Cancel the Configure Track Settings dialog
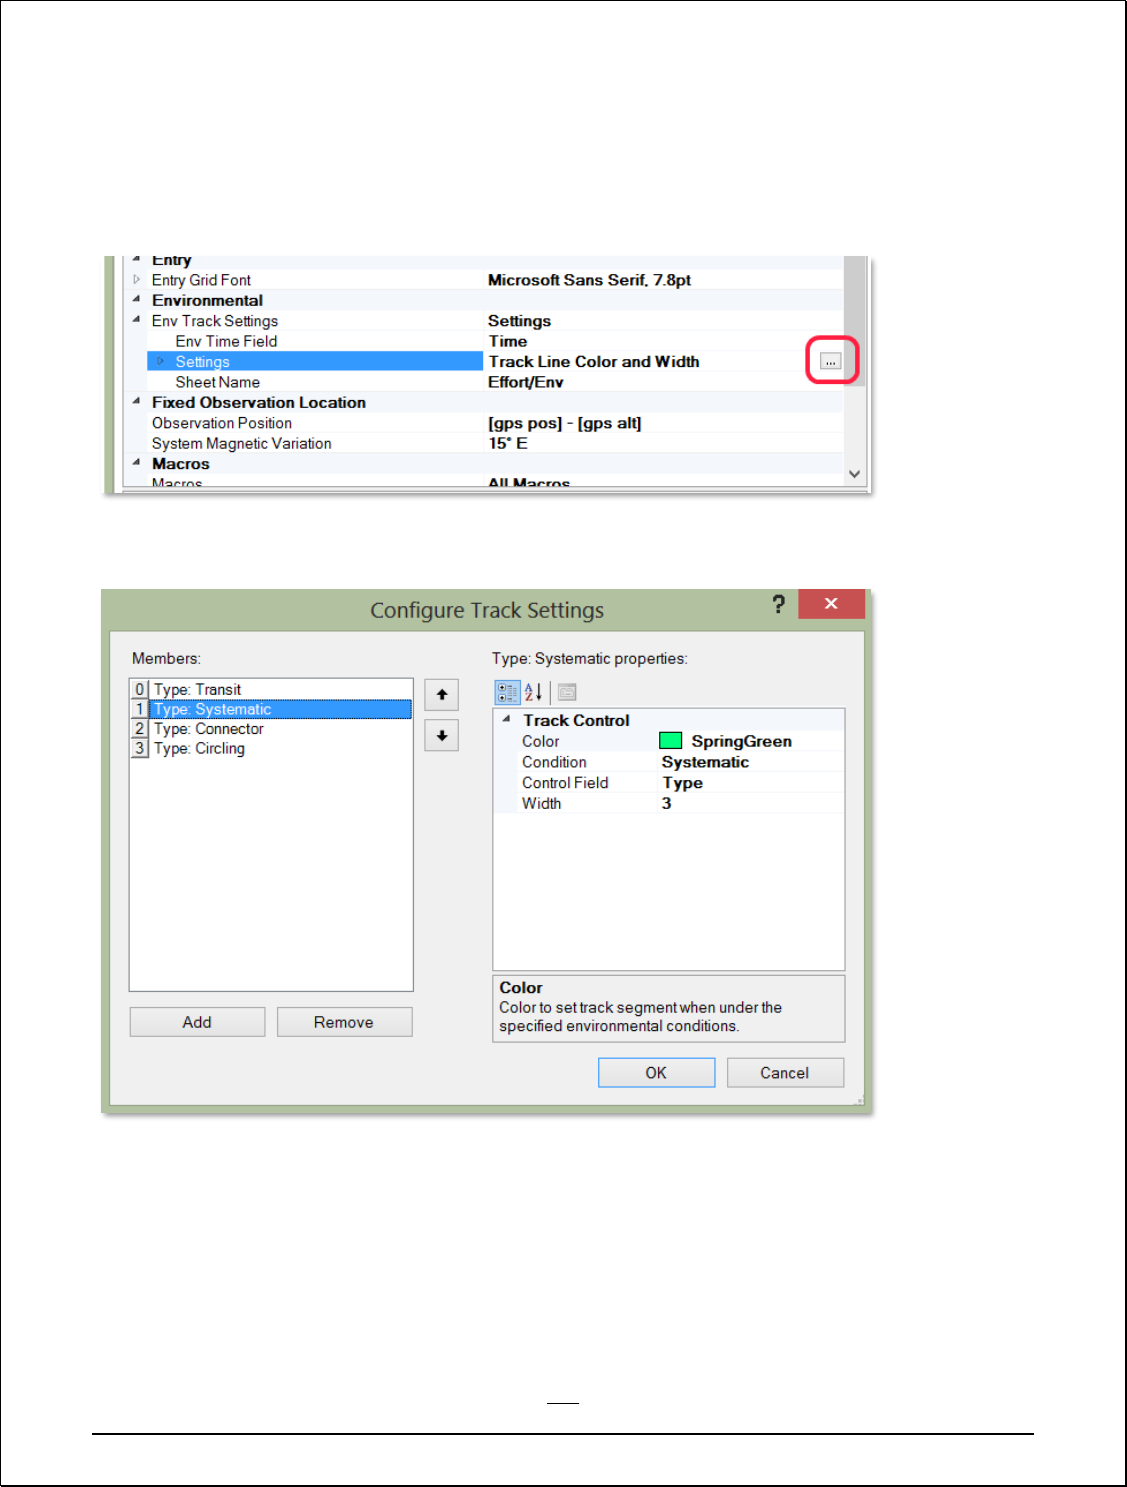 (785, 1073)
